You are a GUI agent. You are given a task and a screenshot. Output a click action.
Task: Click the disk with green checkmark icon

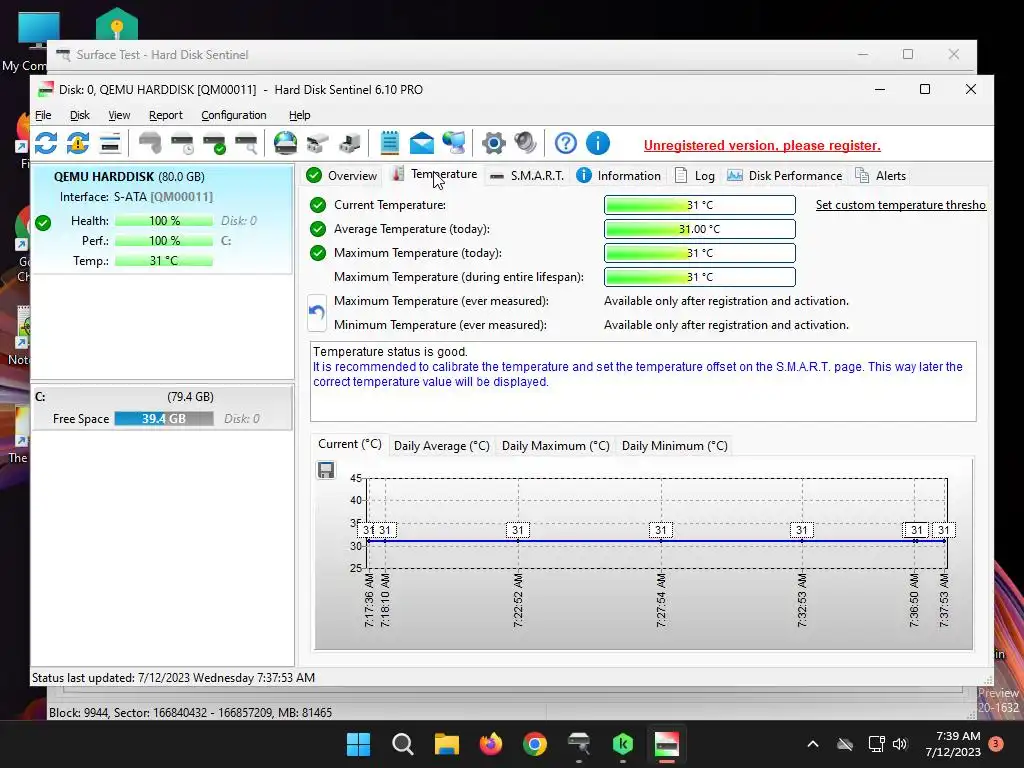point(214,143)
